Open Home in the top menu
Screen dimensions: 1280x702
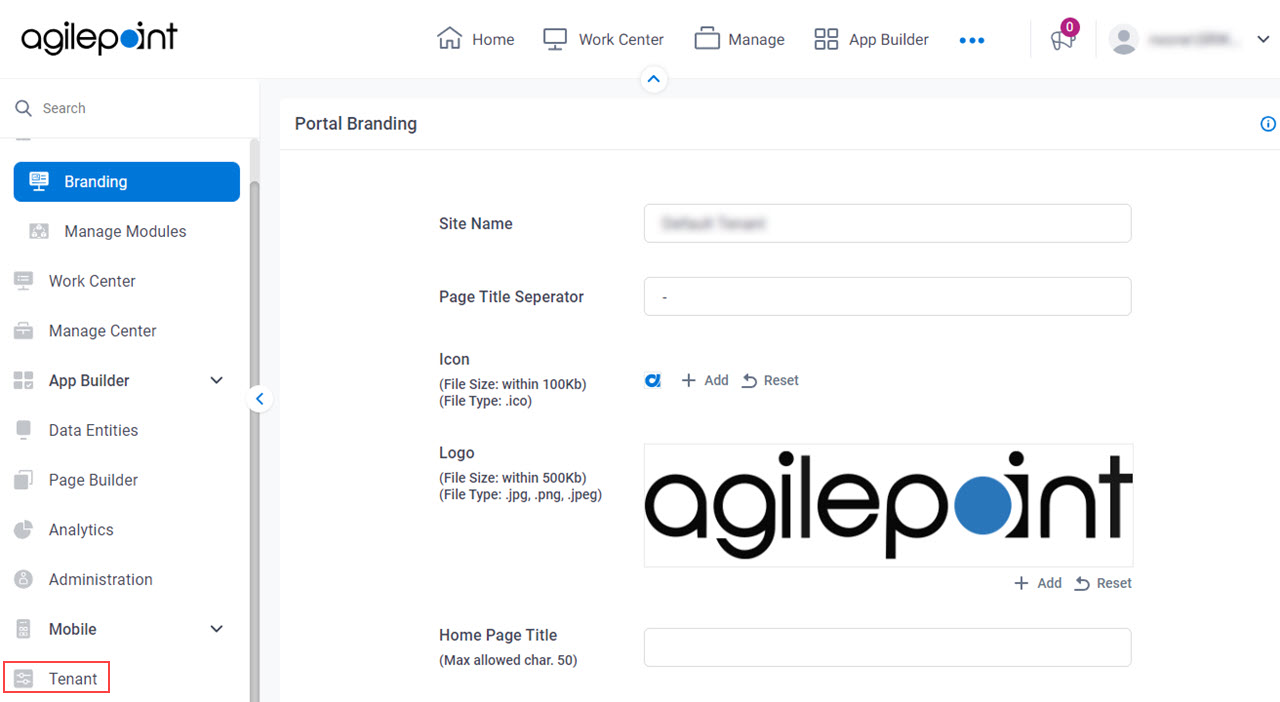476,39
